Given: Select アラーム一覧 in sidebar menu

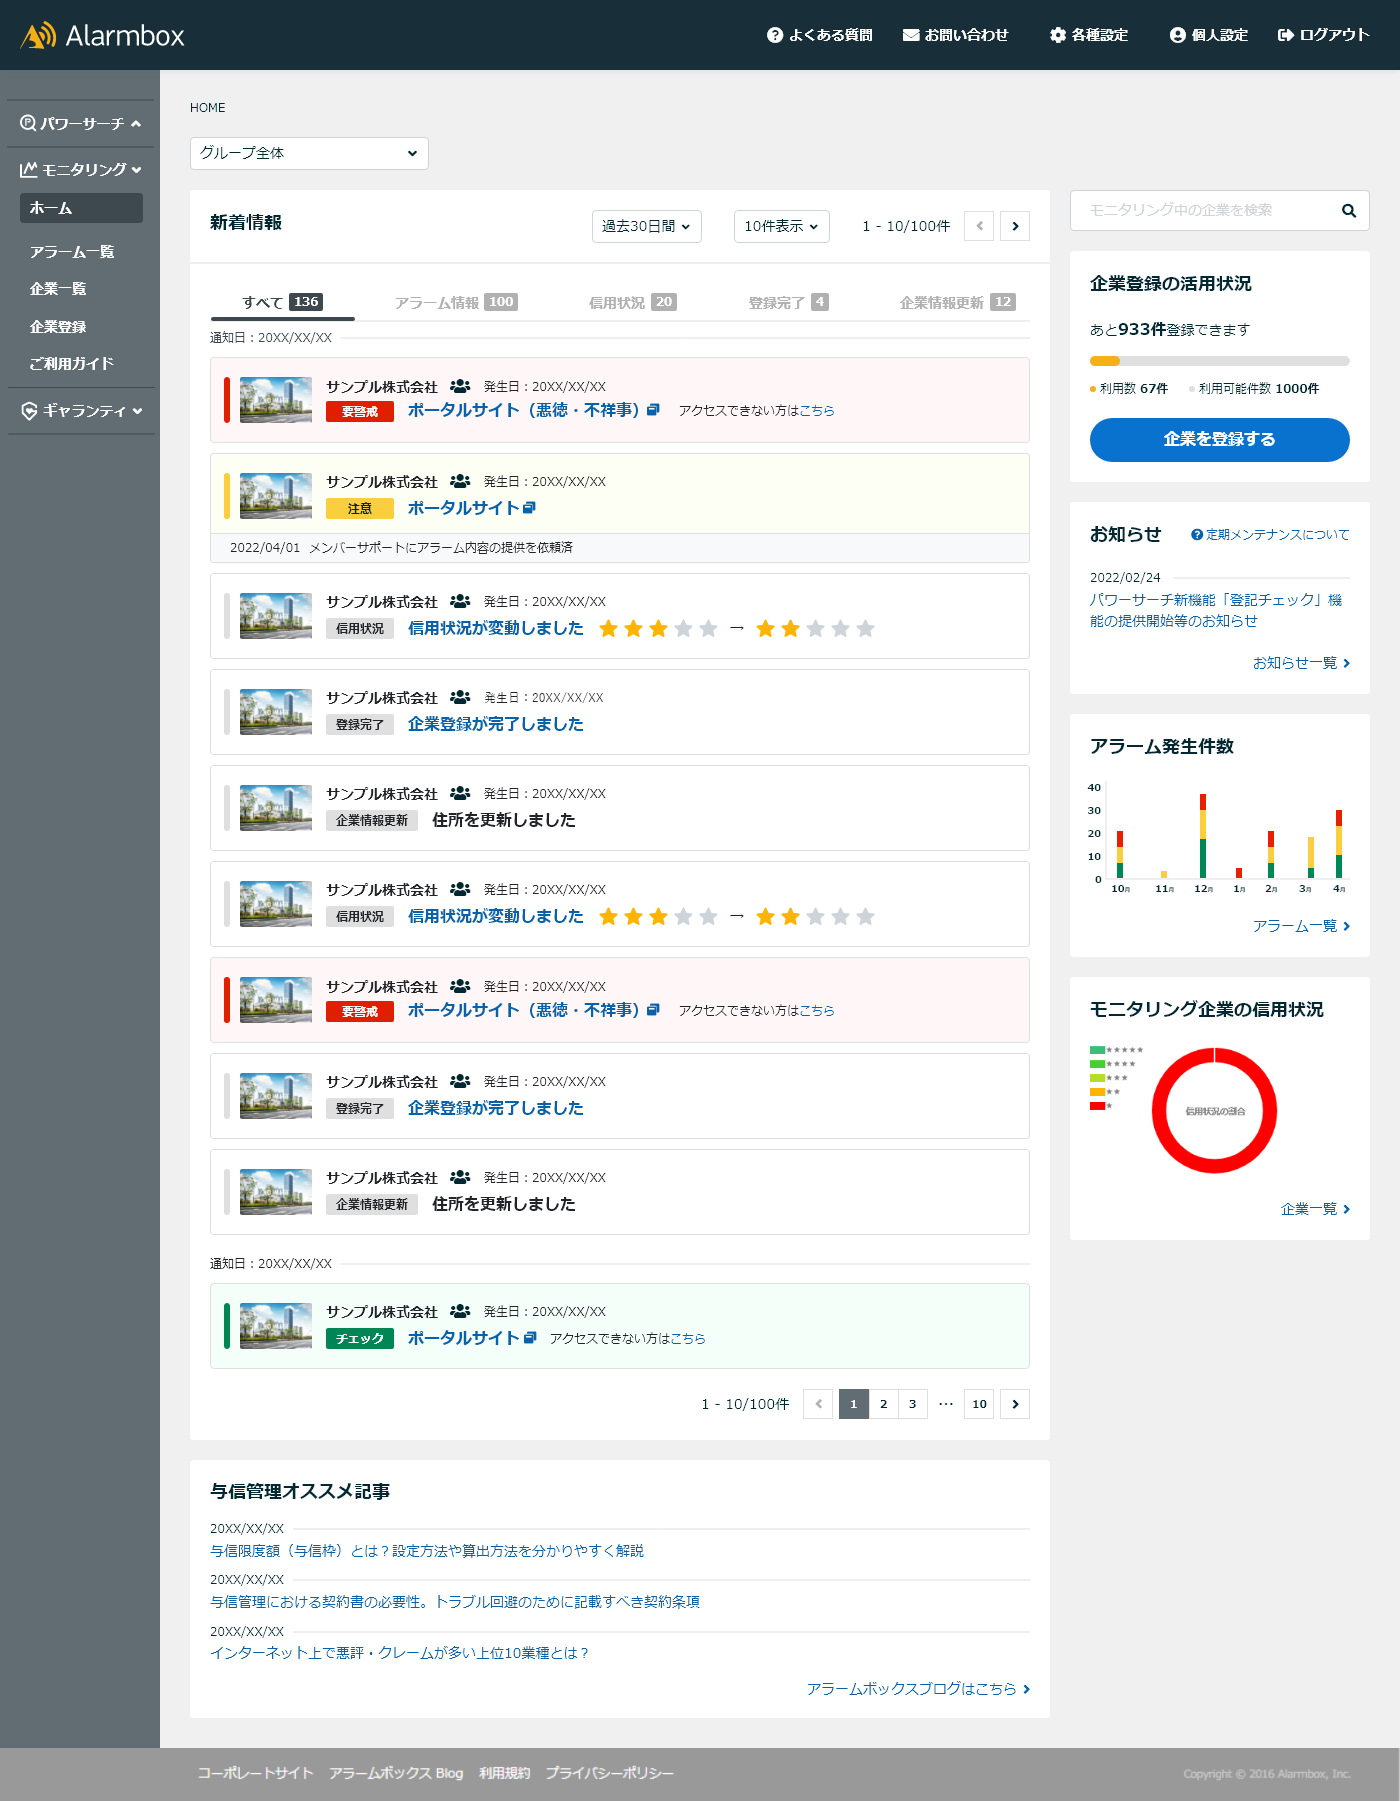Looking at the screenshot, I should (72, 252).
